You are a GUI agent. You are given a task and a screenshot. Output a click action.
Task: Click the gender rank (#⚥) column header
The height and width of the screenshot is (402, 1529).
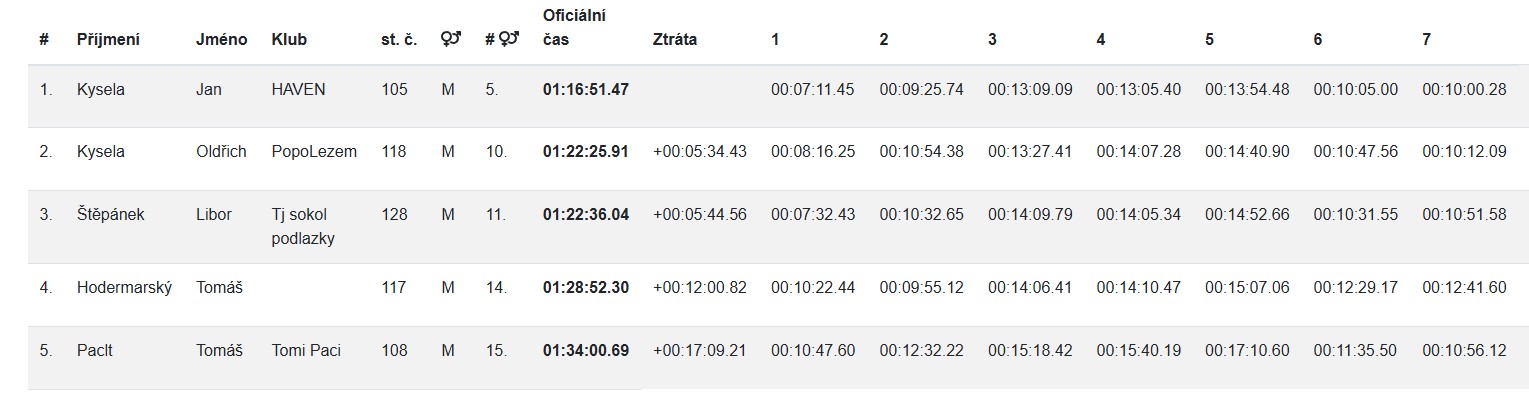[502, 40]
